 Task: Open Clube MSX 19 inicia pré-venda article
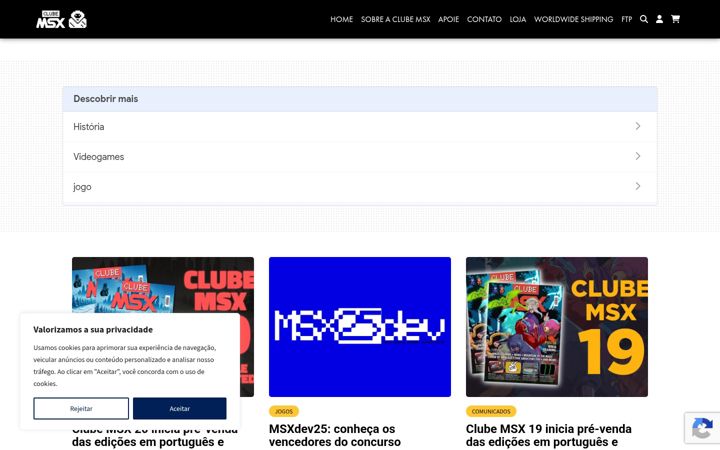click(549, 435)
